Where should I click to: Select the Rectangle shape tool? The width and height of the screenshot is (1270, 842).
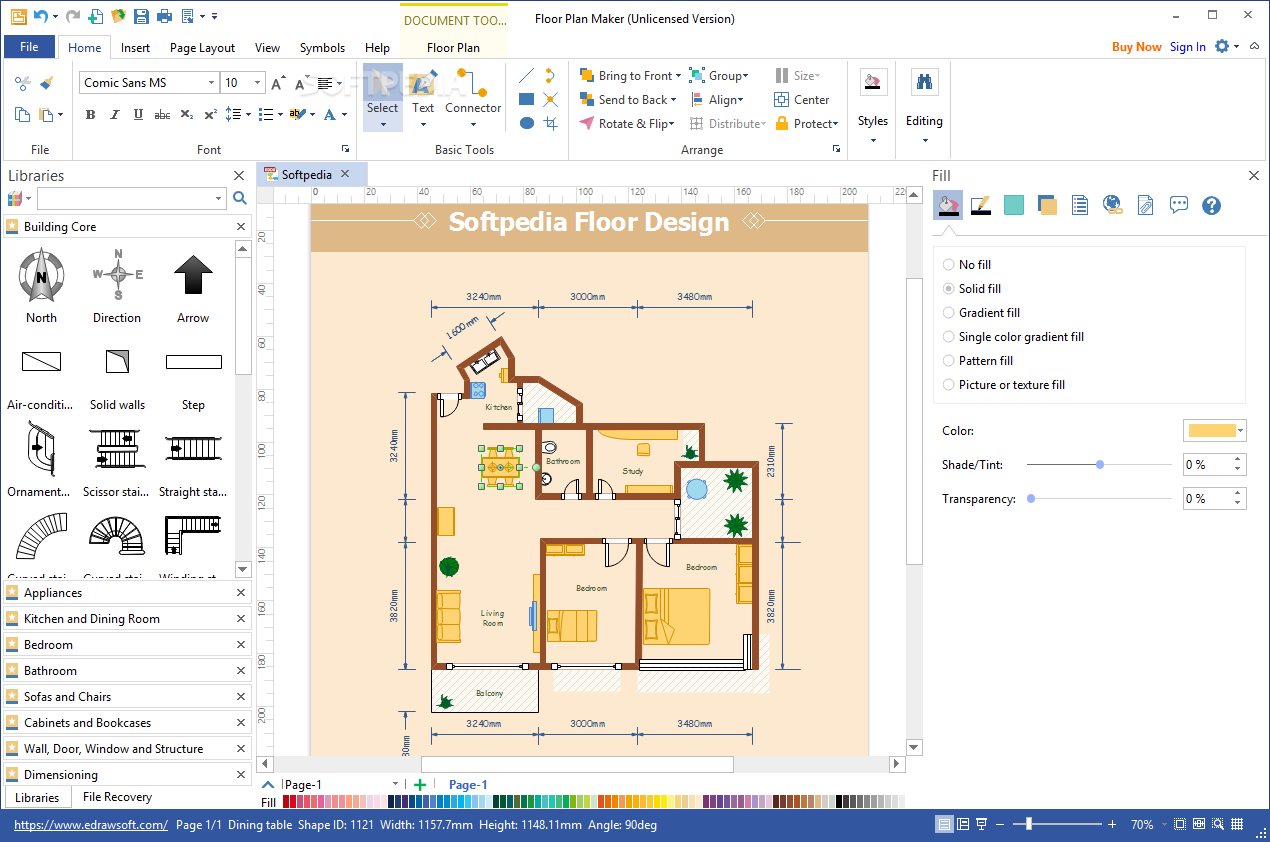[526, 99]
